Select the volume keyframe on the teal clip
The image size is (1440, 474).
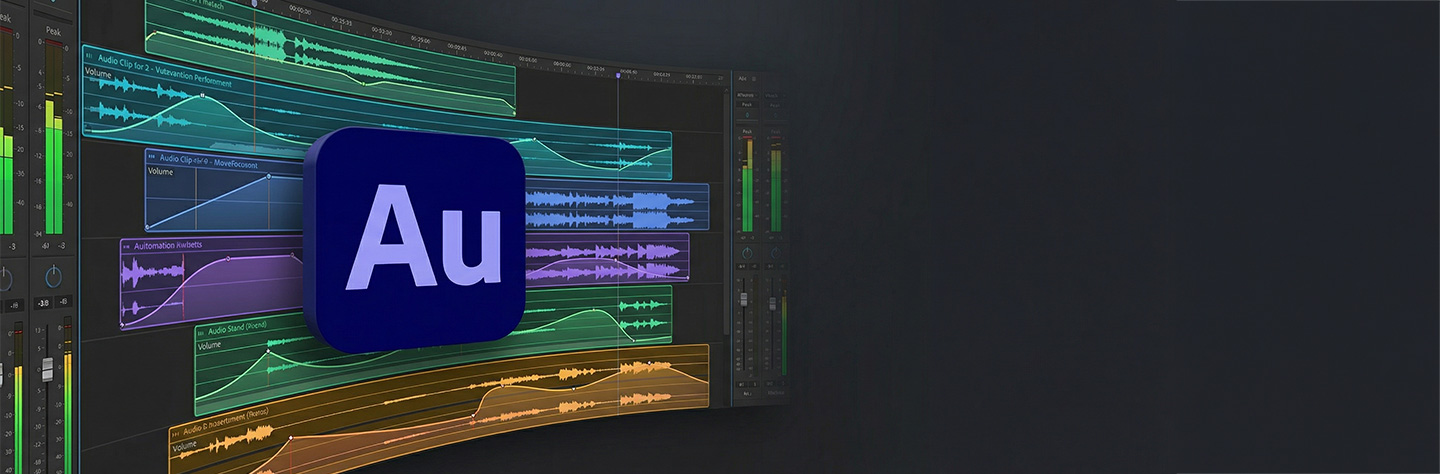point(202,96)
